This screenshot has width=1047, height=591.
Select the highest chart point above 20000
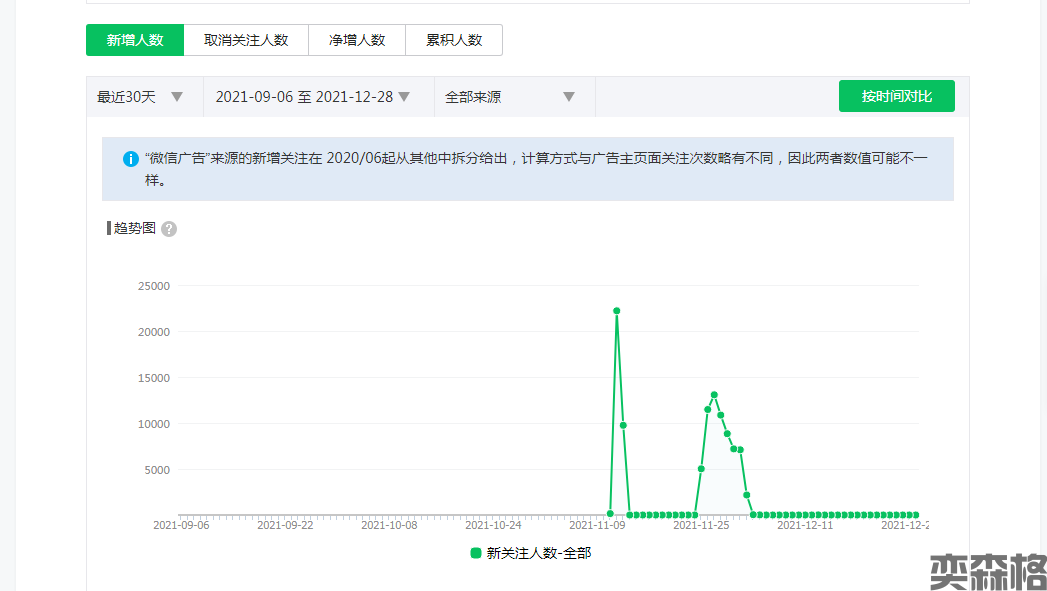[617, 311]
